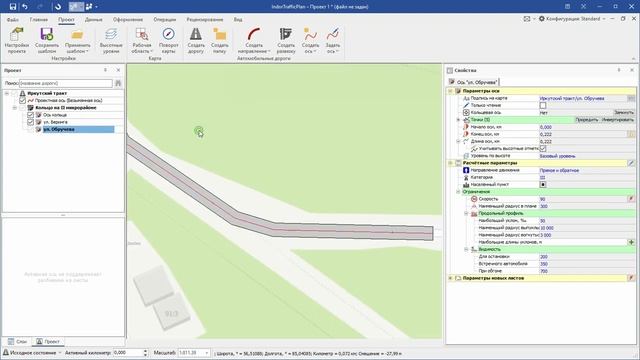Image resolution: width=640 pixels, height=360 pixels.
Task: Collapse the Иркутский тракт tree node
Action: [x=7, y=93]
